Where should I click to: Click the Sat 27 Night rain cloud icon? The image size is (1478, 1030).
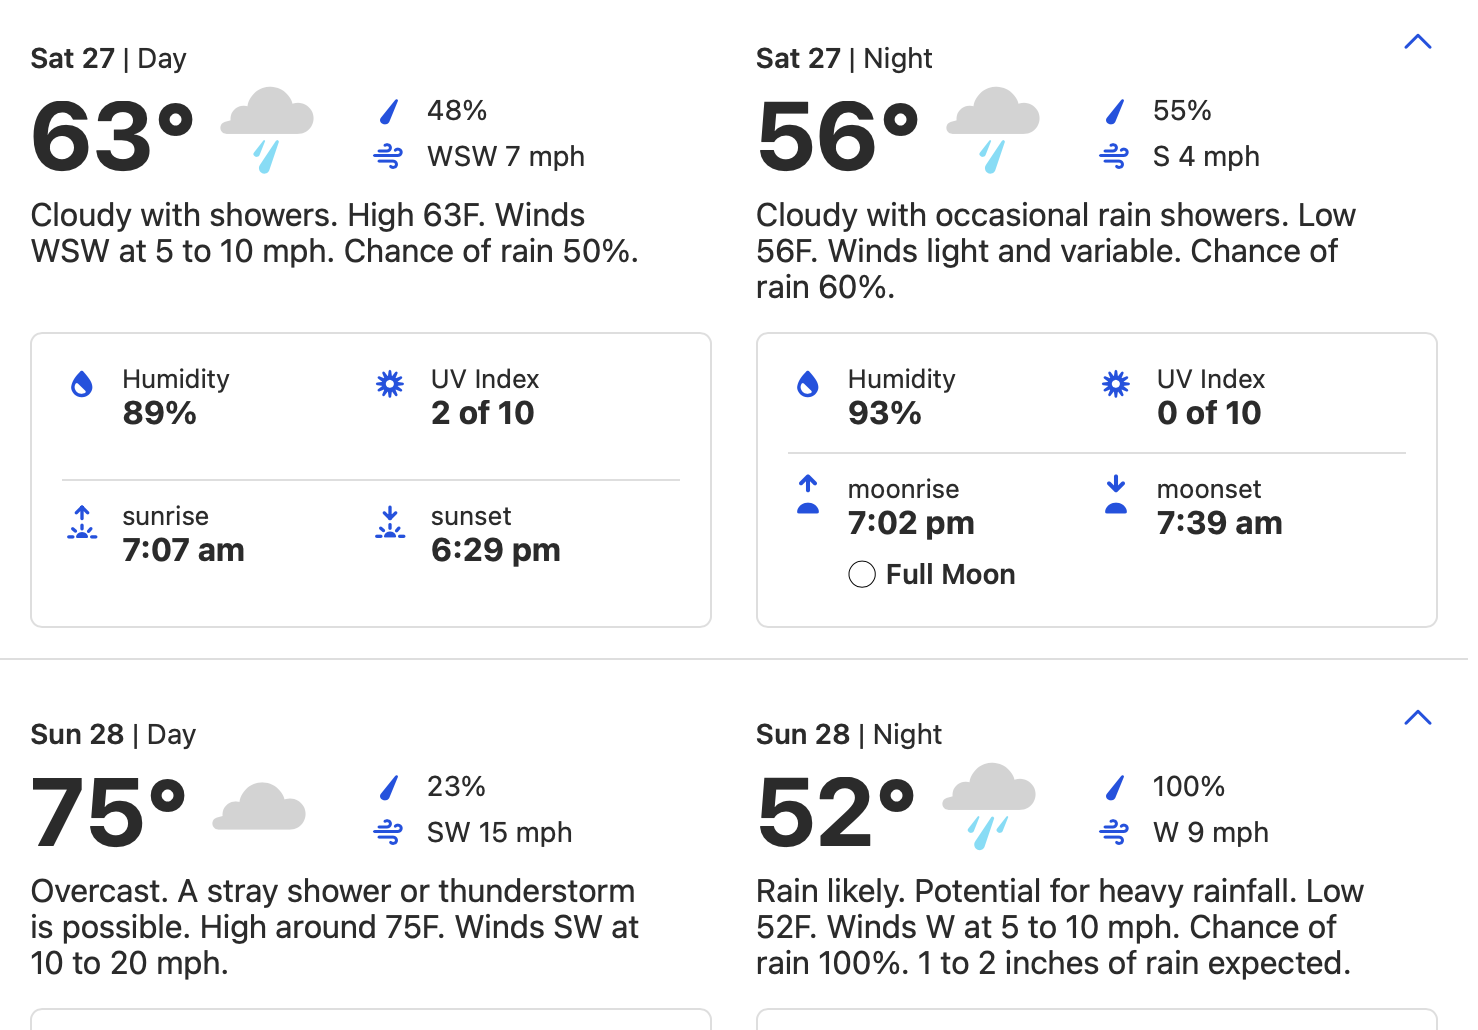993,129
